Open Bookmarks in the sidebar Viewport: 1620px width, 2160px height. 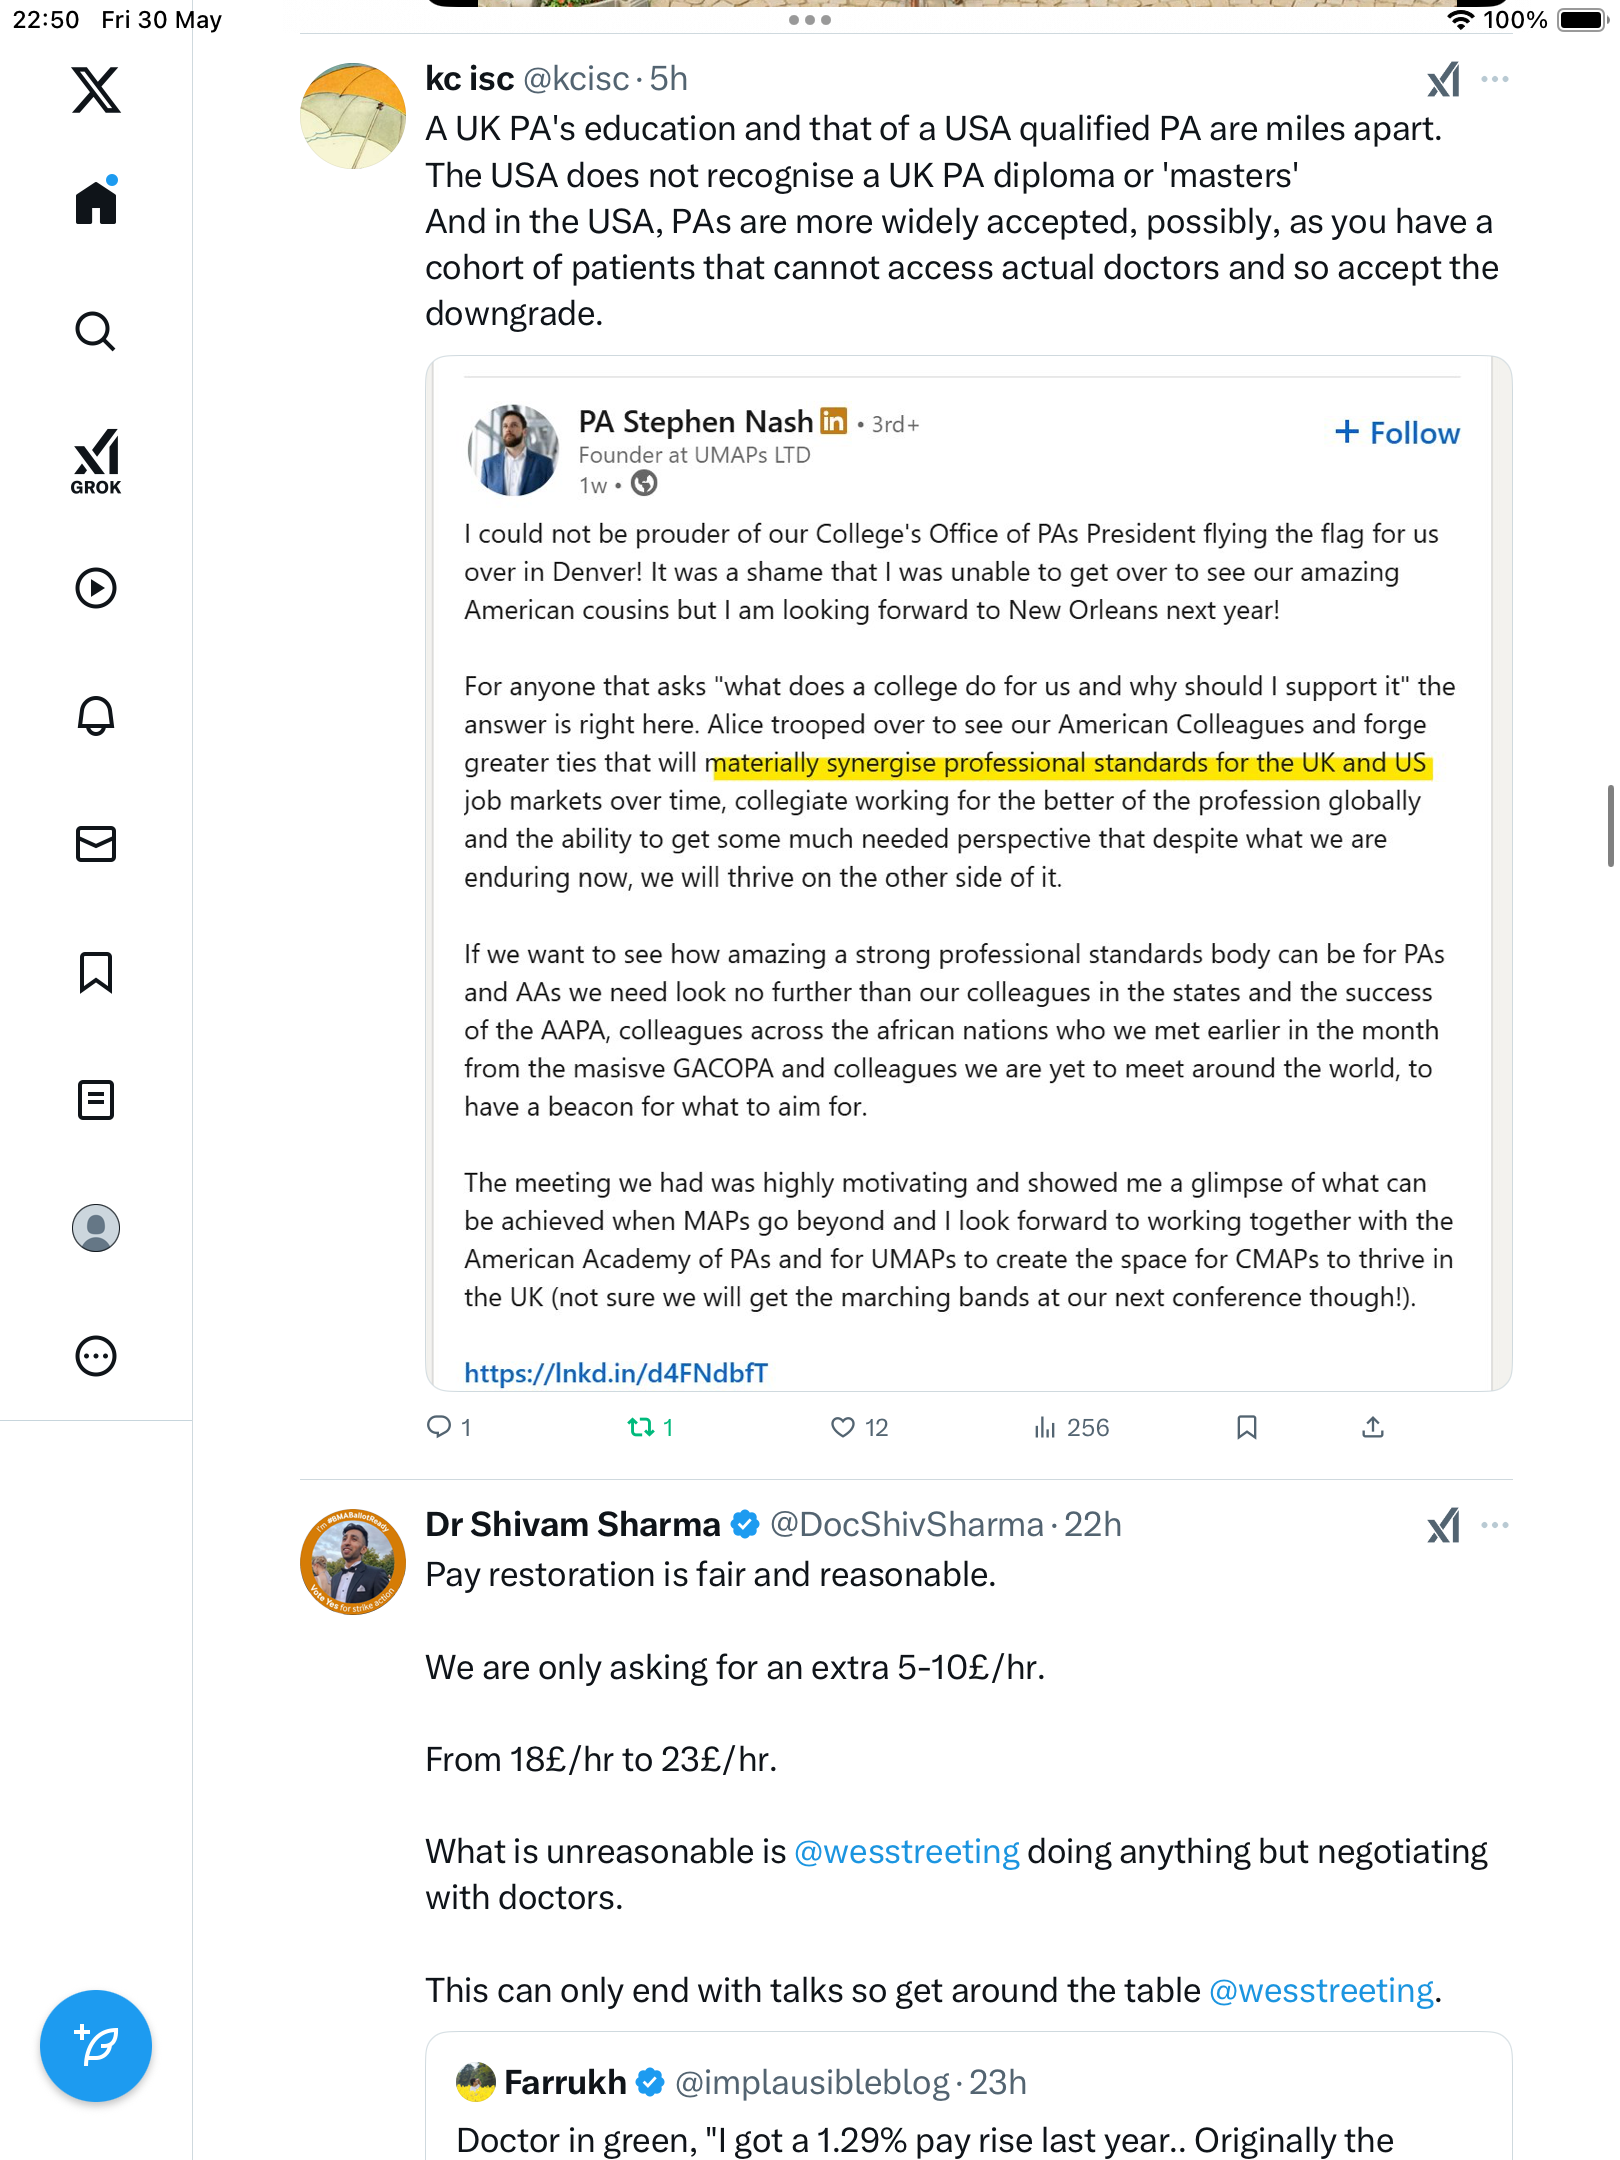[x=96, y=972]
